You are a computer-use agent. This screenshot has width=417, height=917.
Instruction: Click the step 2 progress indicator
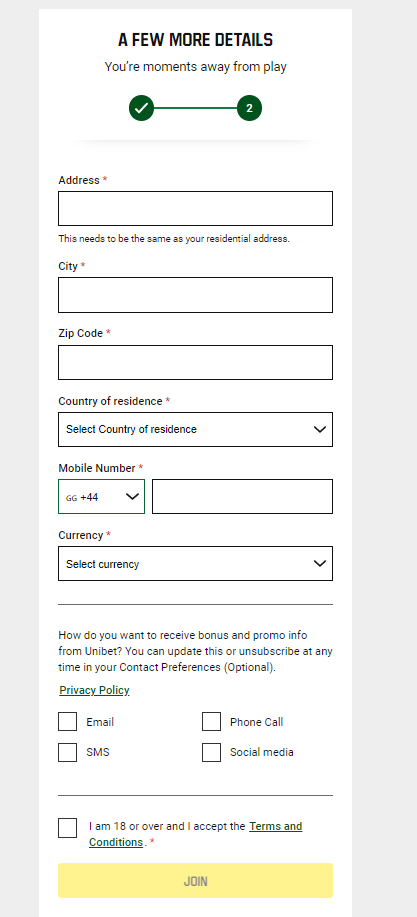[249, 108]
